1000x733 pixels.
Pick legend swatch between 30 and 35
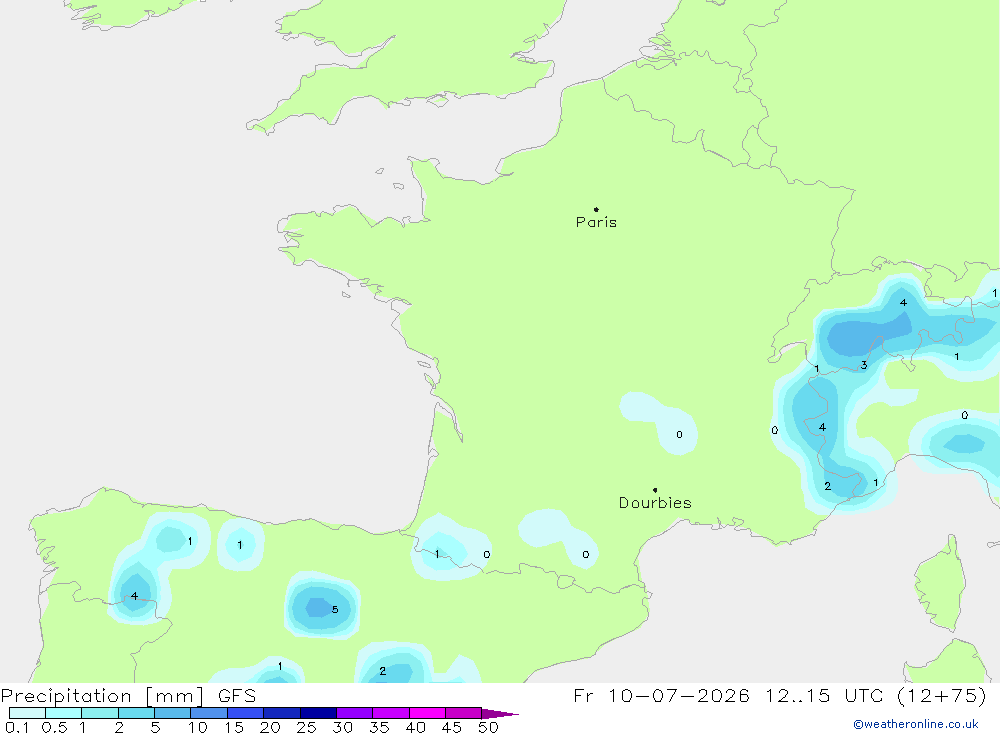point(355,713)
